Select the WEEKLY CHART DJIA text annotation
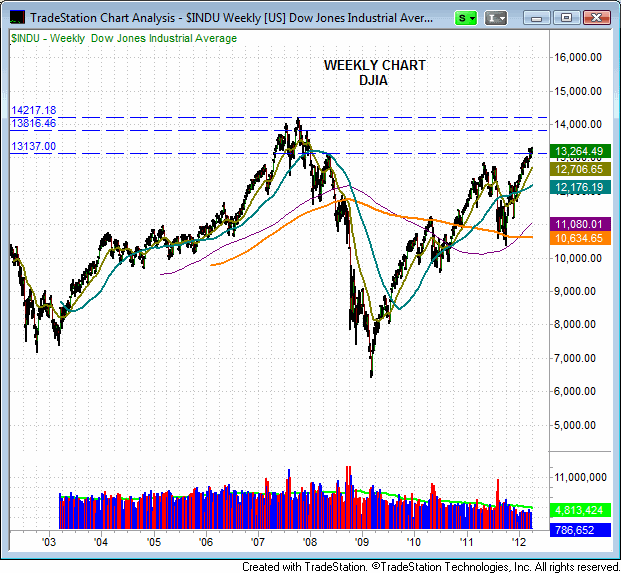The image size is (621, 573). point(374,72)
